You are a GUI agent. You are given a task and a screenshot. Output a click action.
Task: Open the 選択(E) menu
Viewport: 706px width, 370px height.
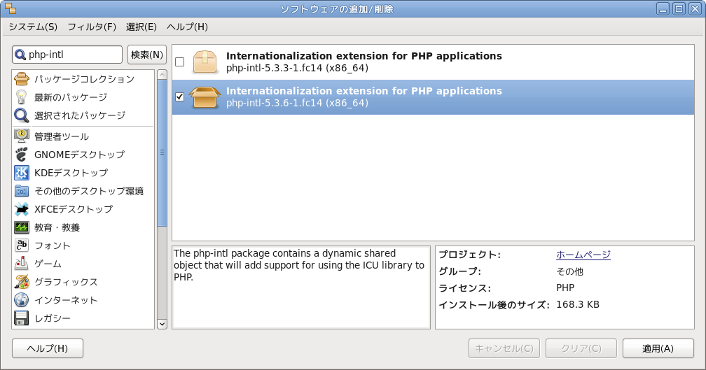tap(141, 27)
